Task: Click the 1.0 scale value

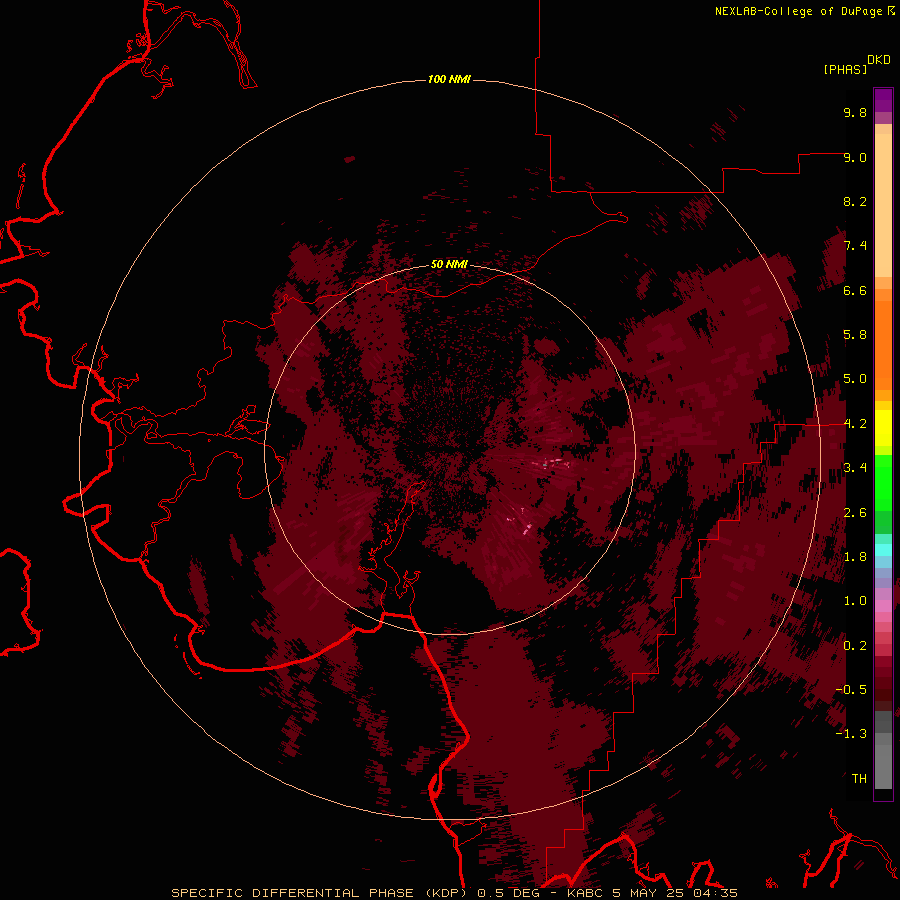Action: (855, 601)
